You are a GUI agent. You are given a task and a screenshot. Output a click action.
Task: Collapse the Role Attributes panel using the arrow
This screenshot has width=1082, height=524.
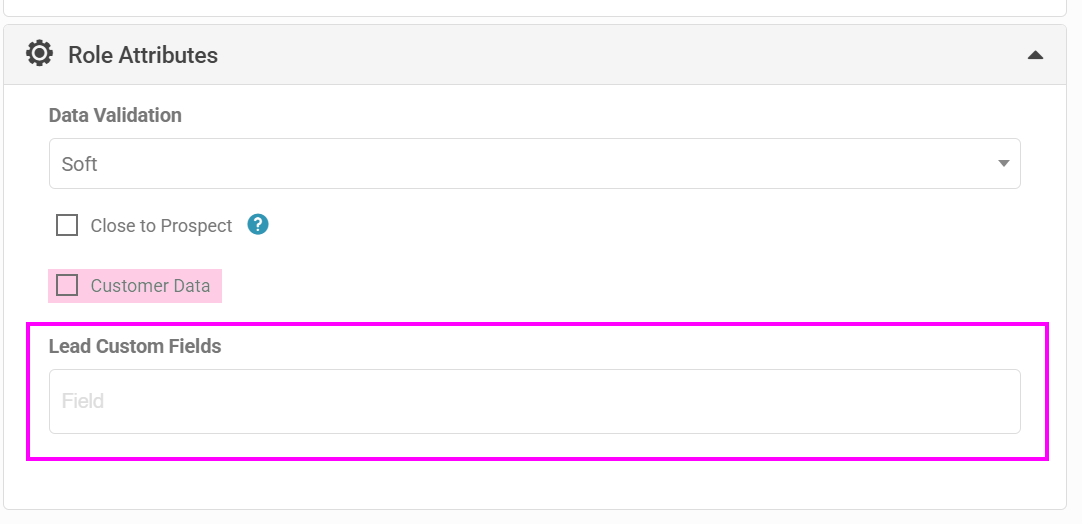[1035, 55]
